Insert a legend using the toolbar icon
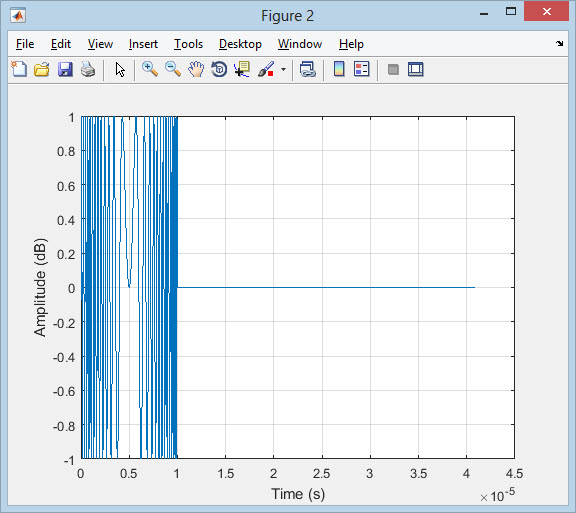 (x=361, y=69)
